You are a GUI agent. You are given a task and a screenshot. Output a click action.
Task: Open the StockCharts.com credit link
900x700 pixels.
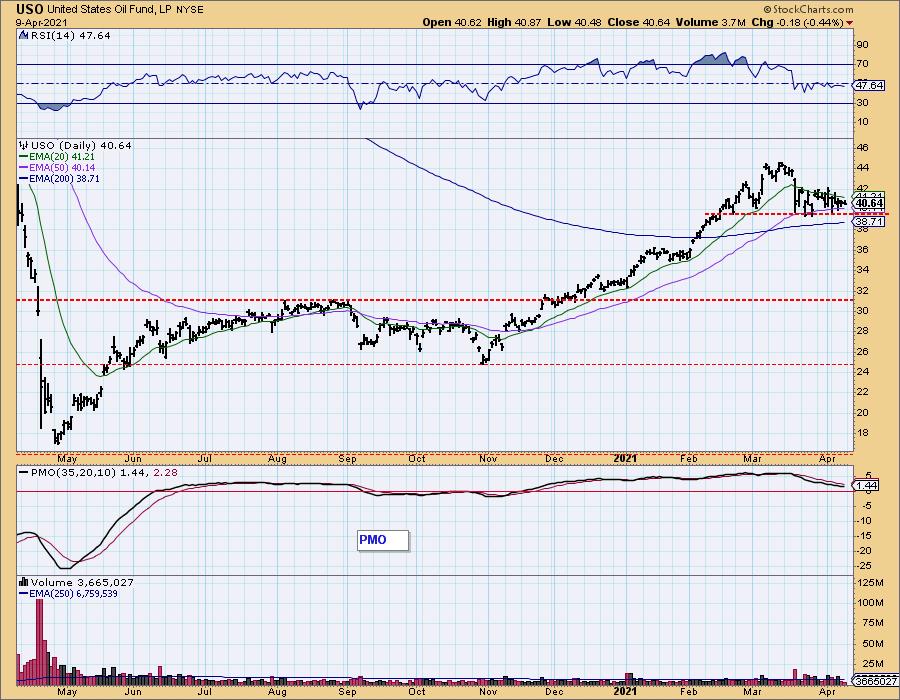tap(808, 9)
